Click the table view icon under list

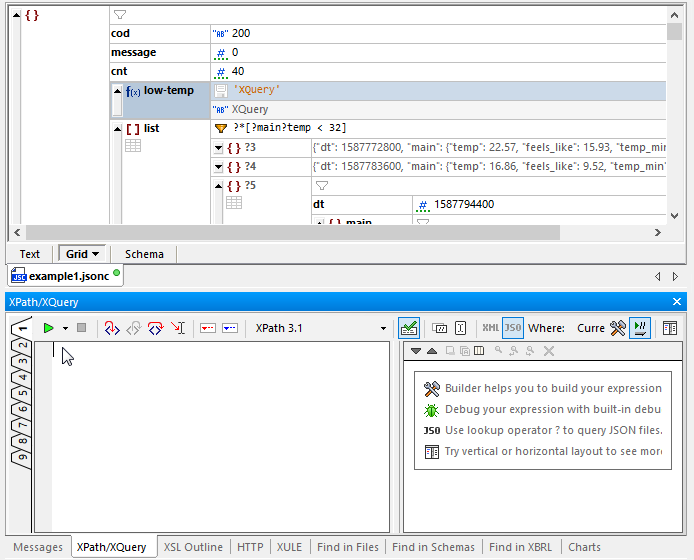click(133, 146)
